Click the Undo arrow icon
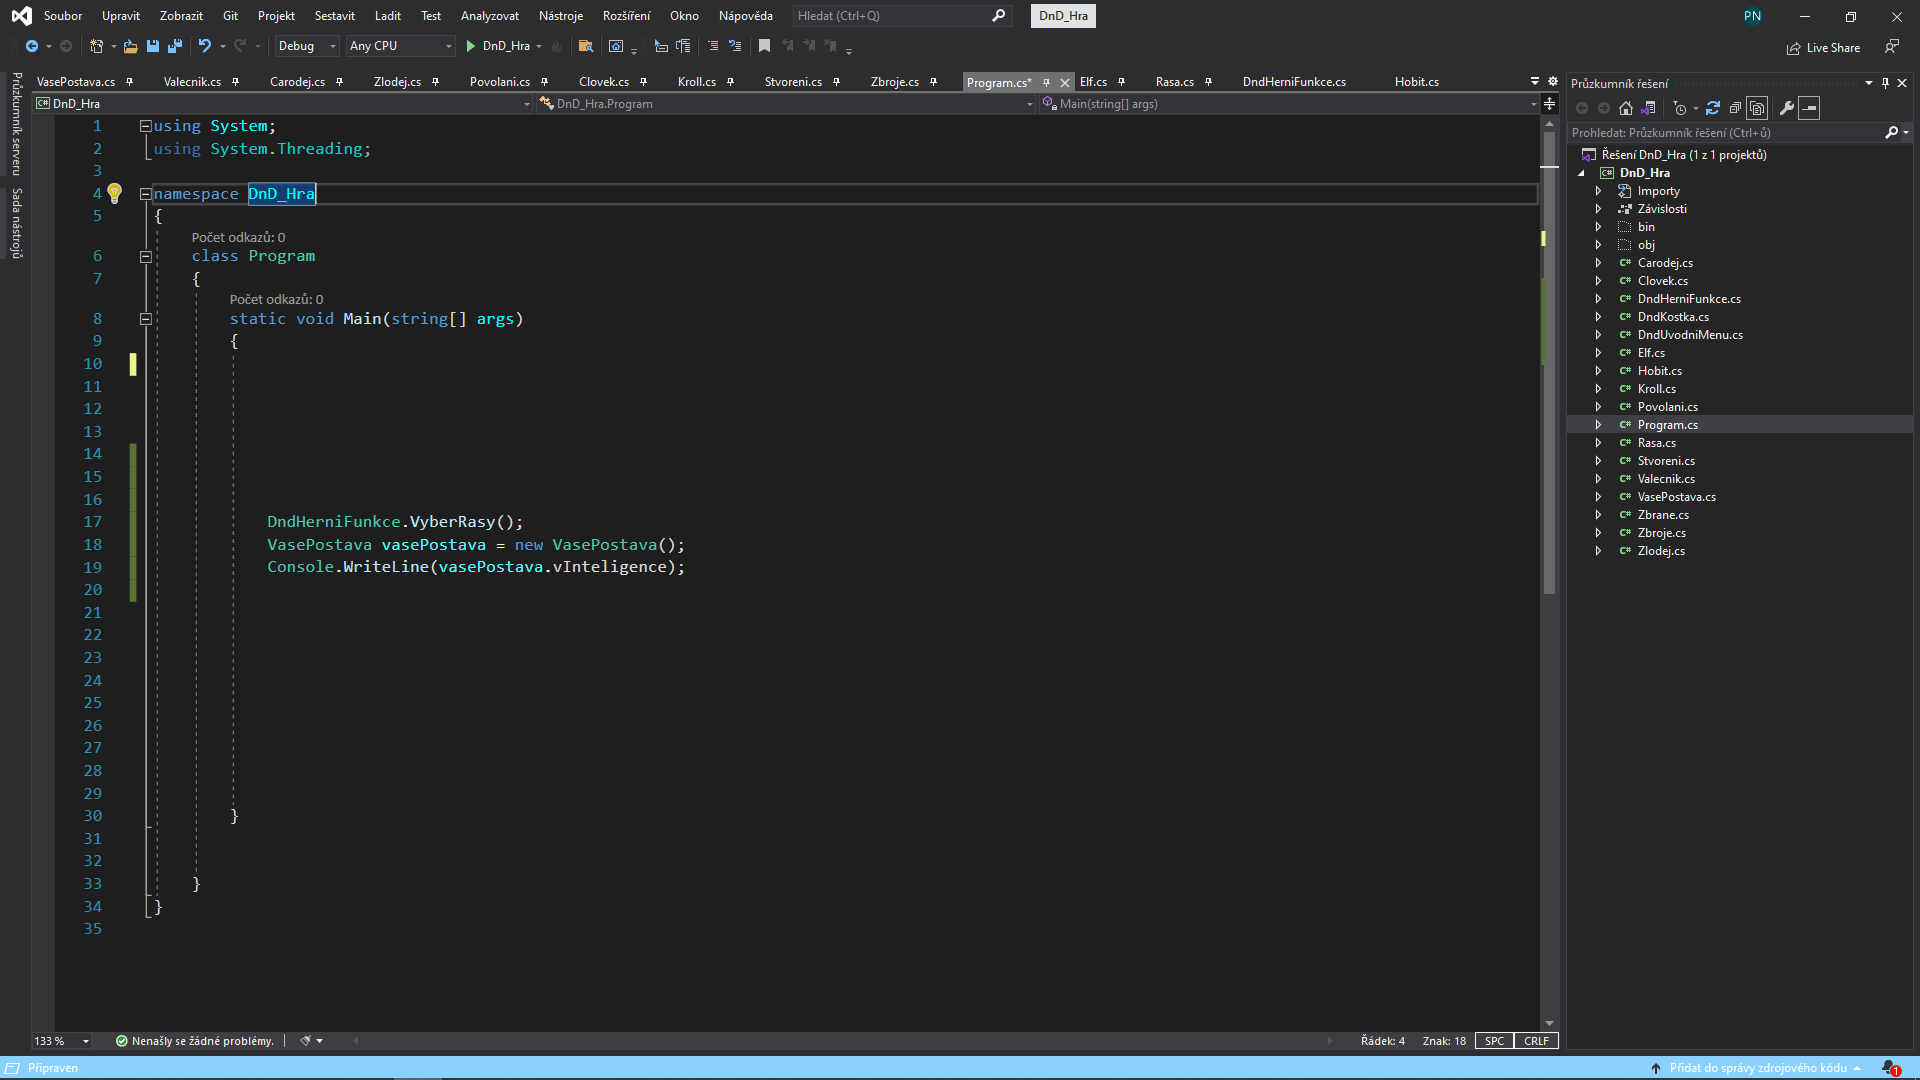 204,46
